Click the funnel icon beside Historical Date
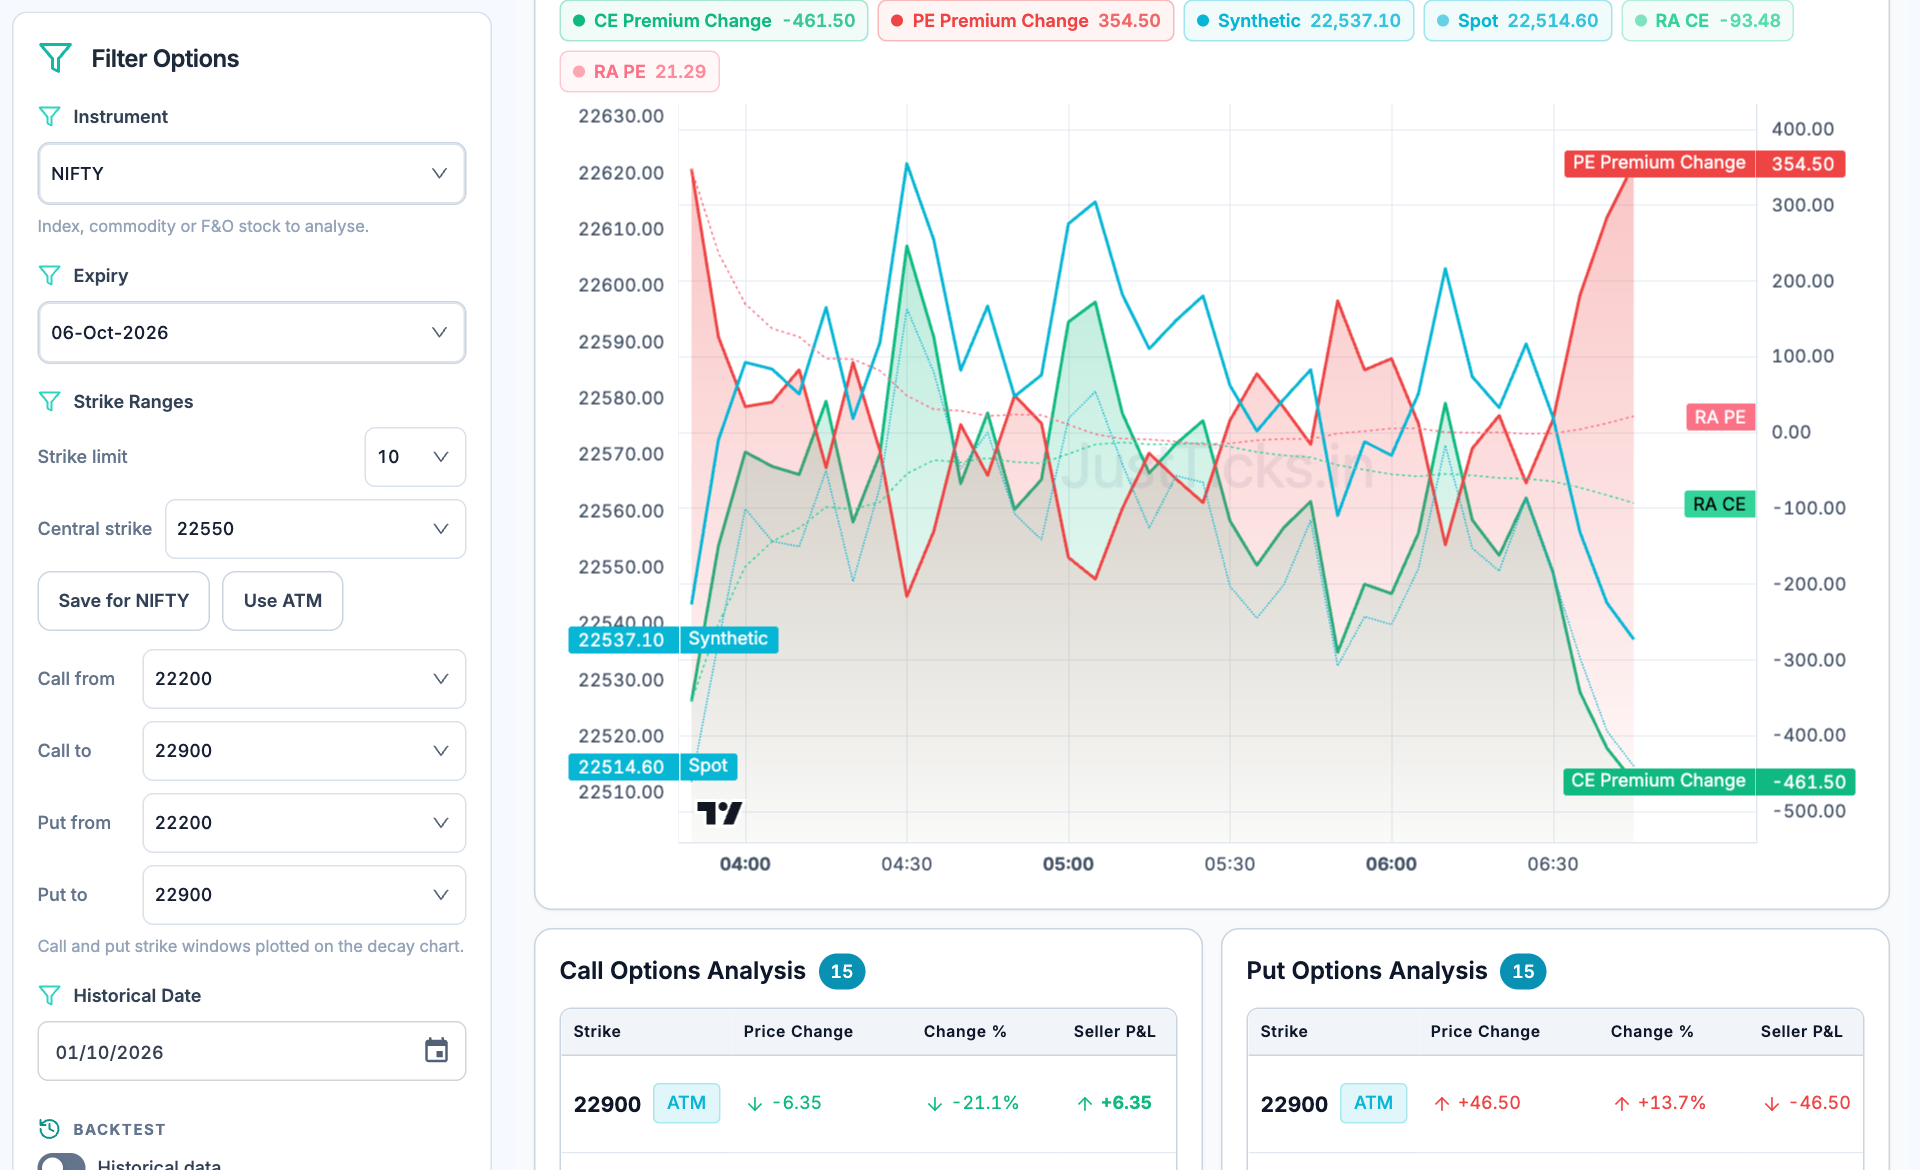 point(49,995)
